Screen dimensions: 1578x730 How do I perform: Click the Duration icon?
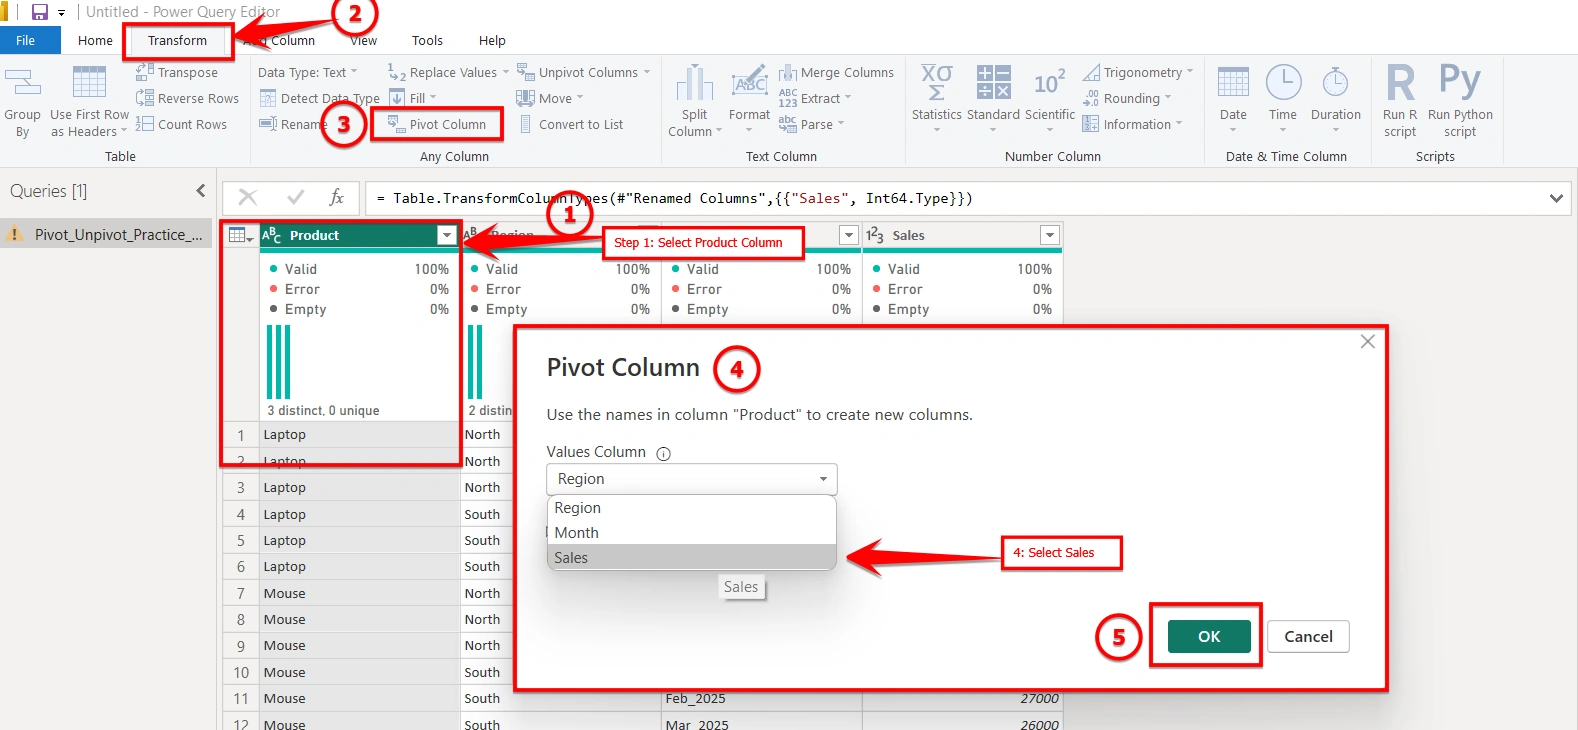(1336, 83)
